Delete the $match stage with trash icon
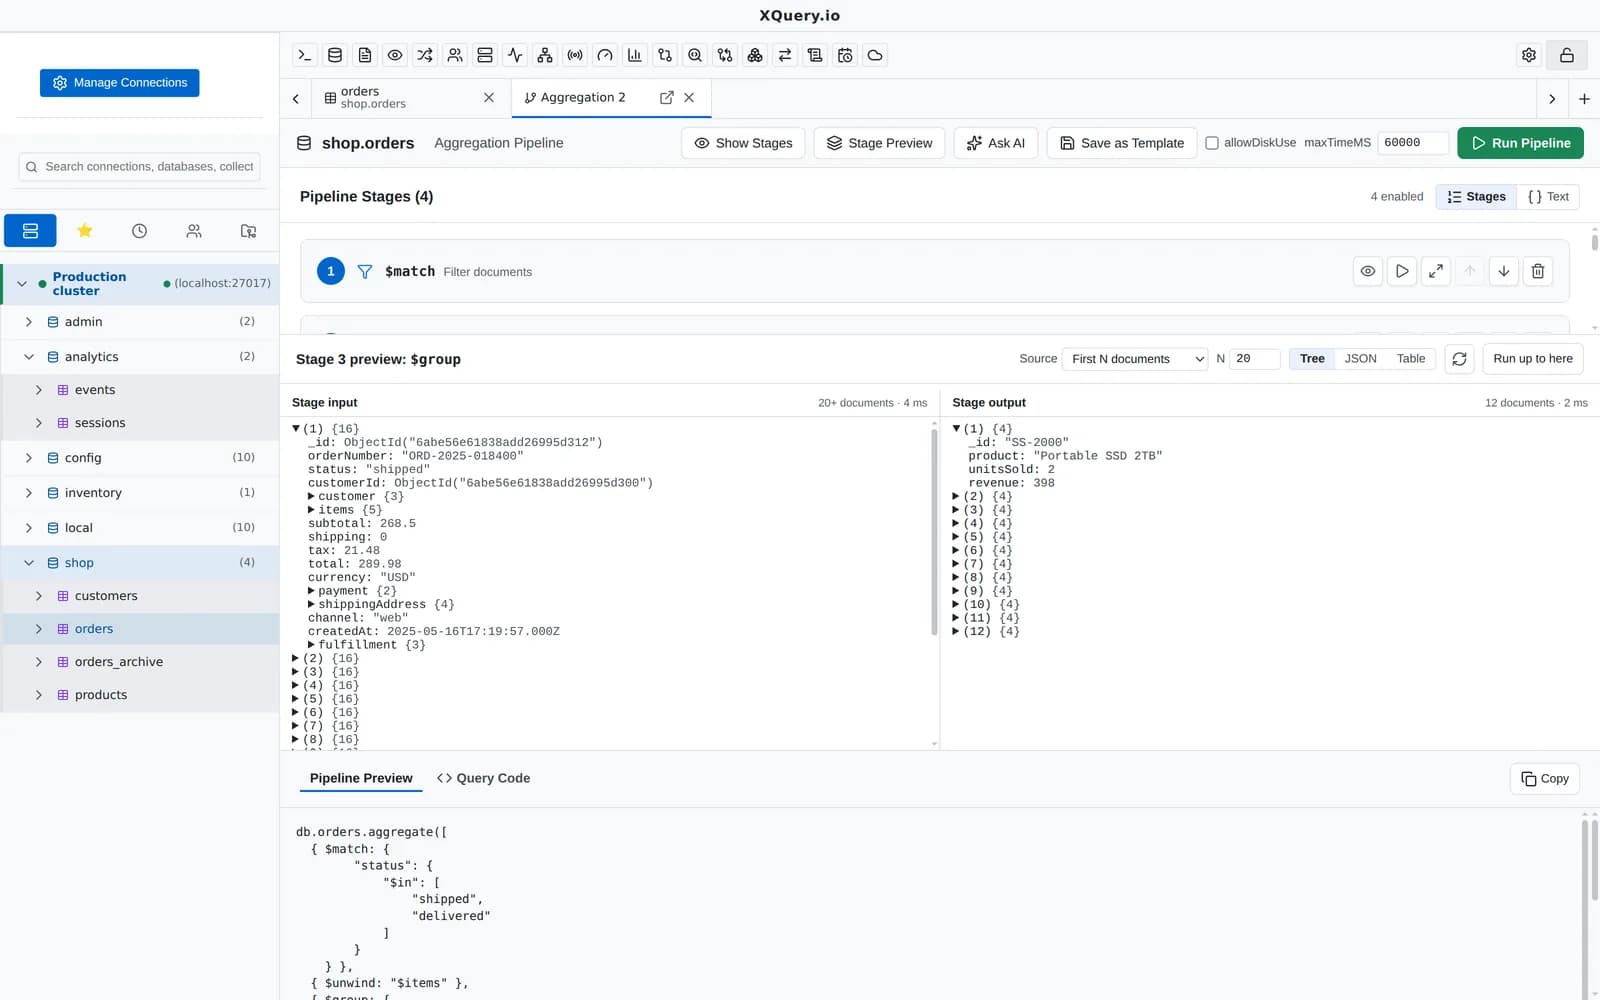The image size is (1600, 1000). pos(1538,271)
